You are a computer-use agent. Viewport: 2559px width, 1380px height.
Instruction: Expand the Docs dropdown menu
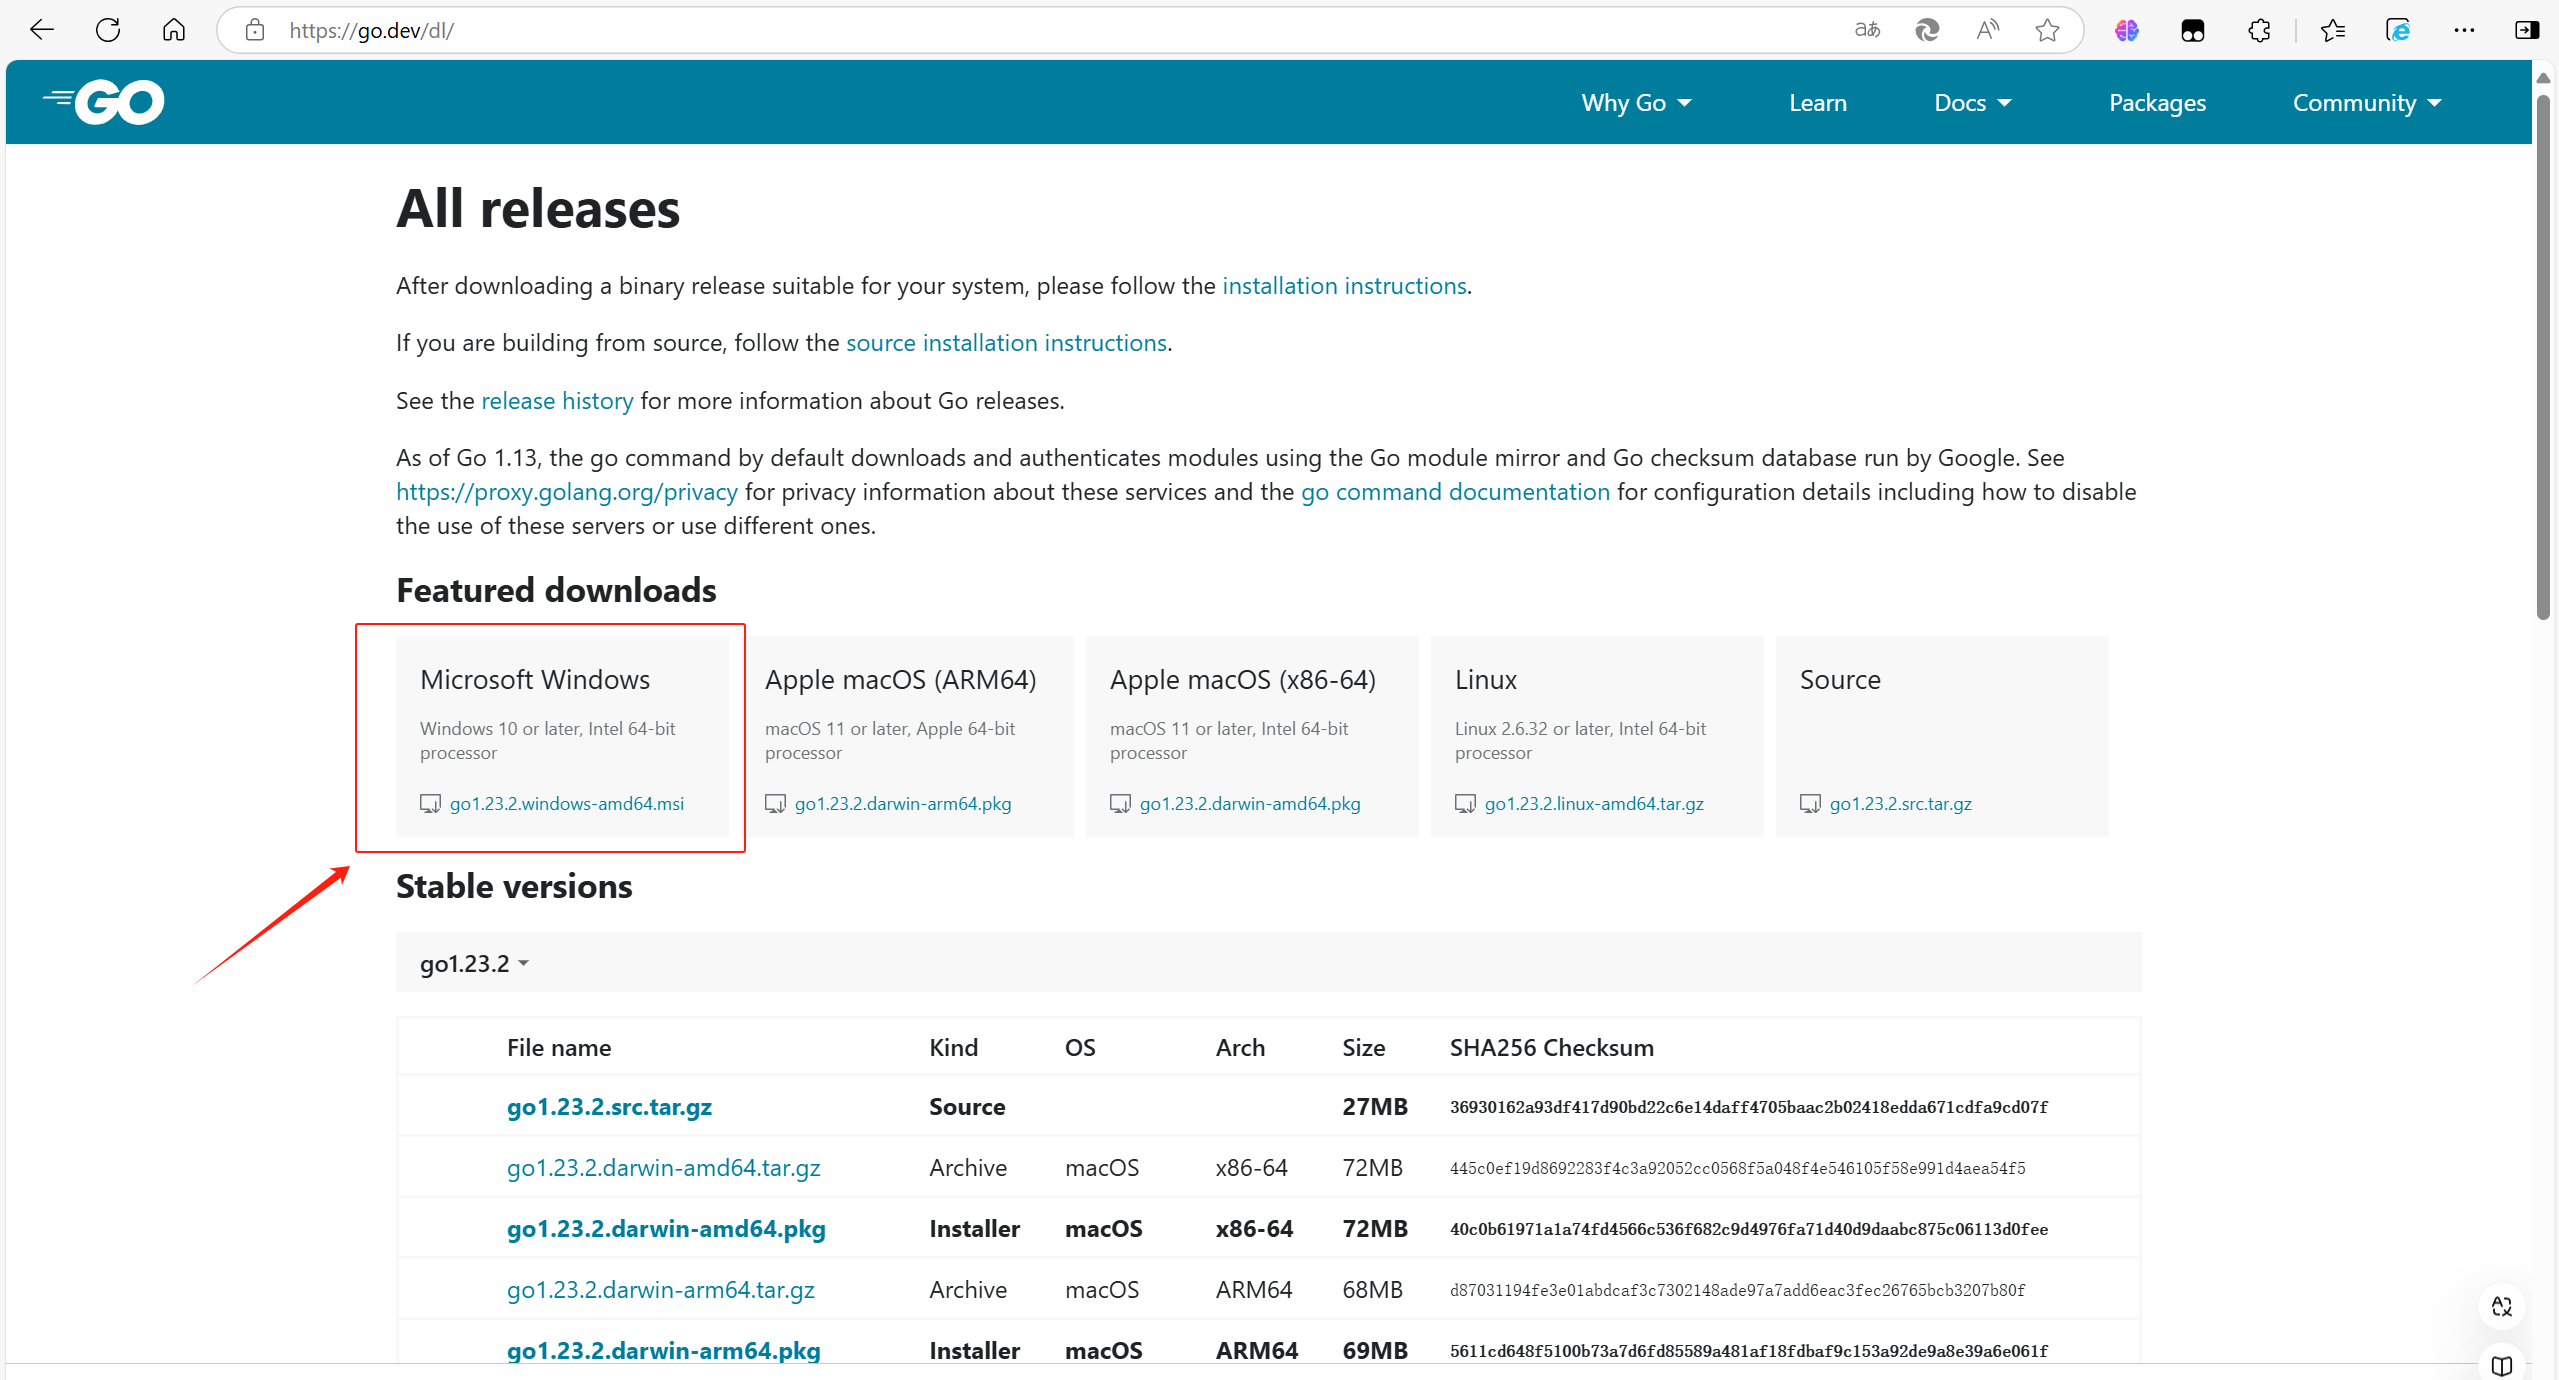1972,103
